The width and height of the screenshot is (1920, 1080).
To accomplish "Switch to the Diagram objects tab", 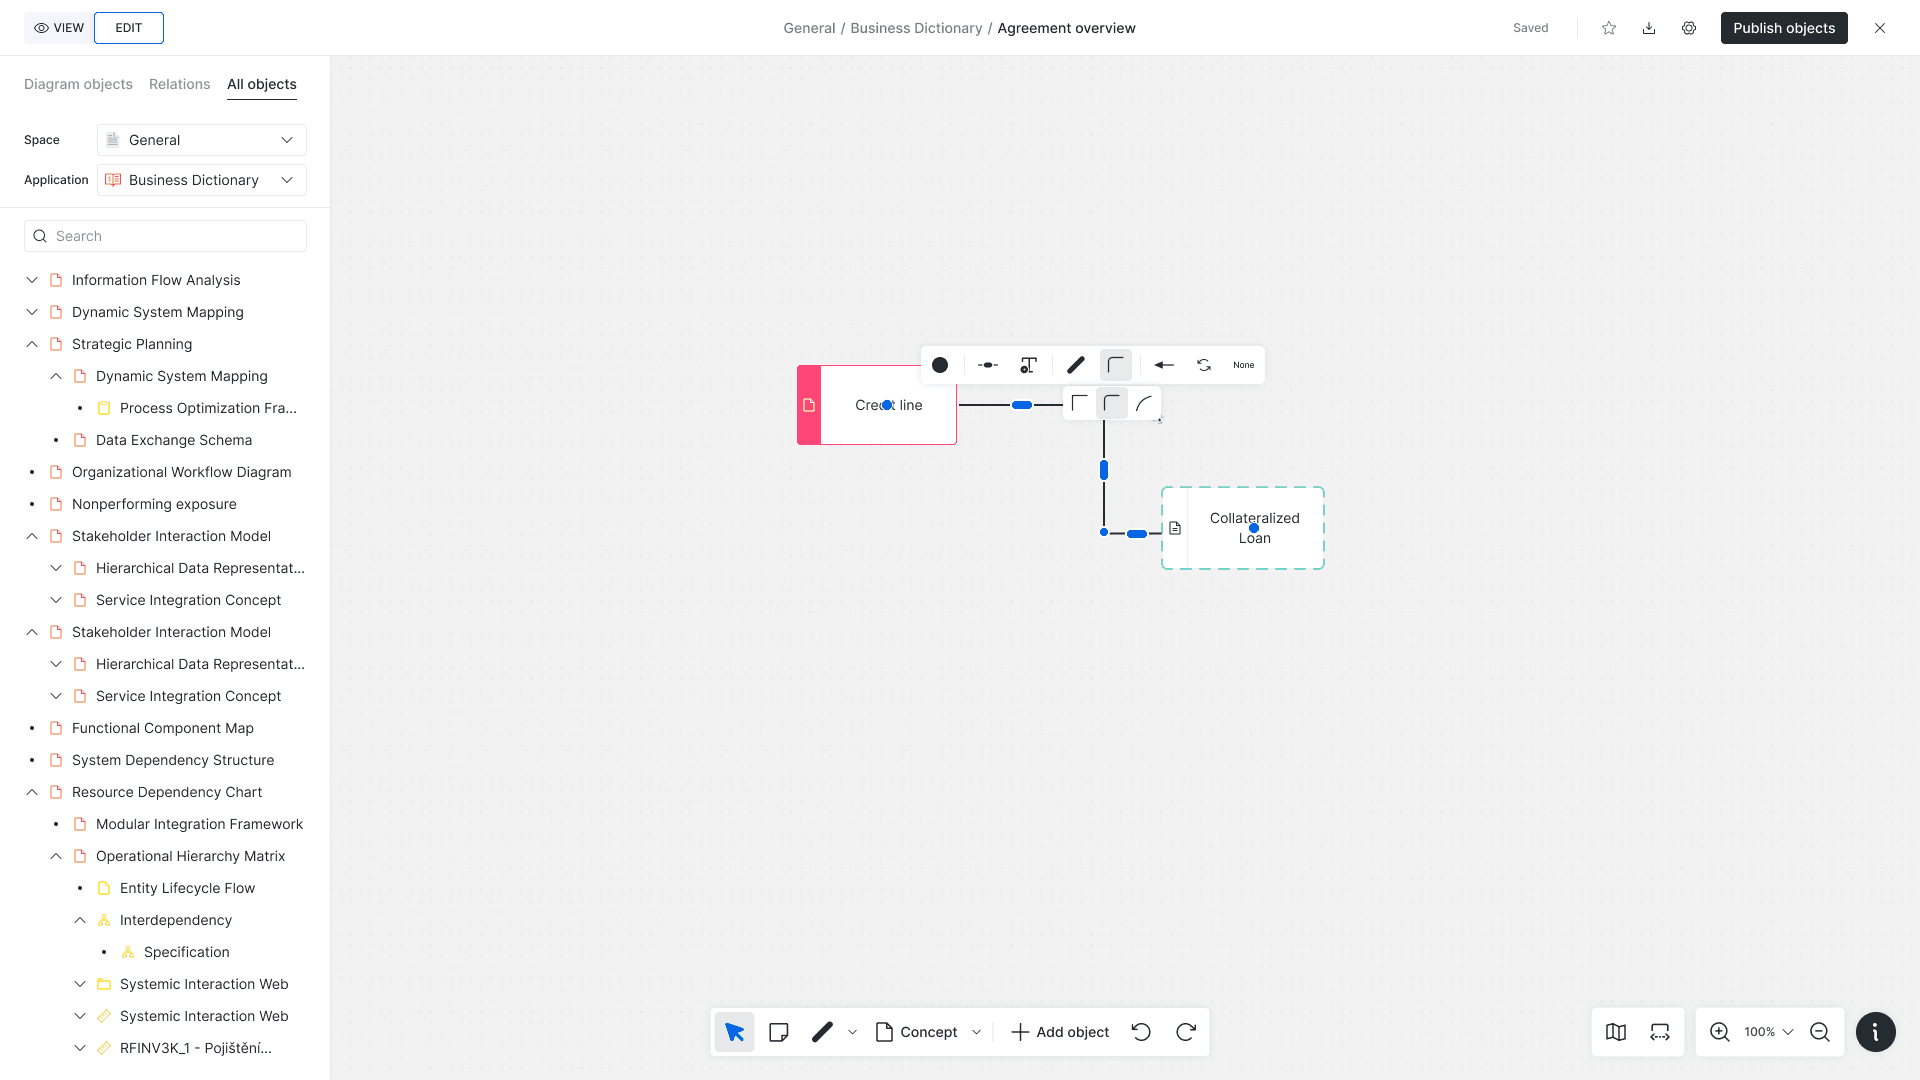I will [78, 84].
